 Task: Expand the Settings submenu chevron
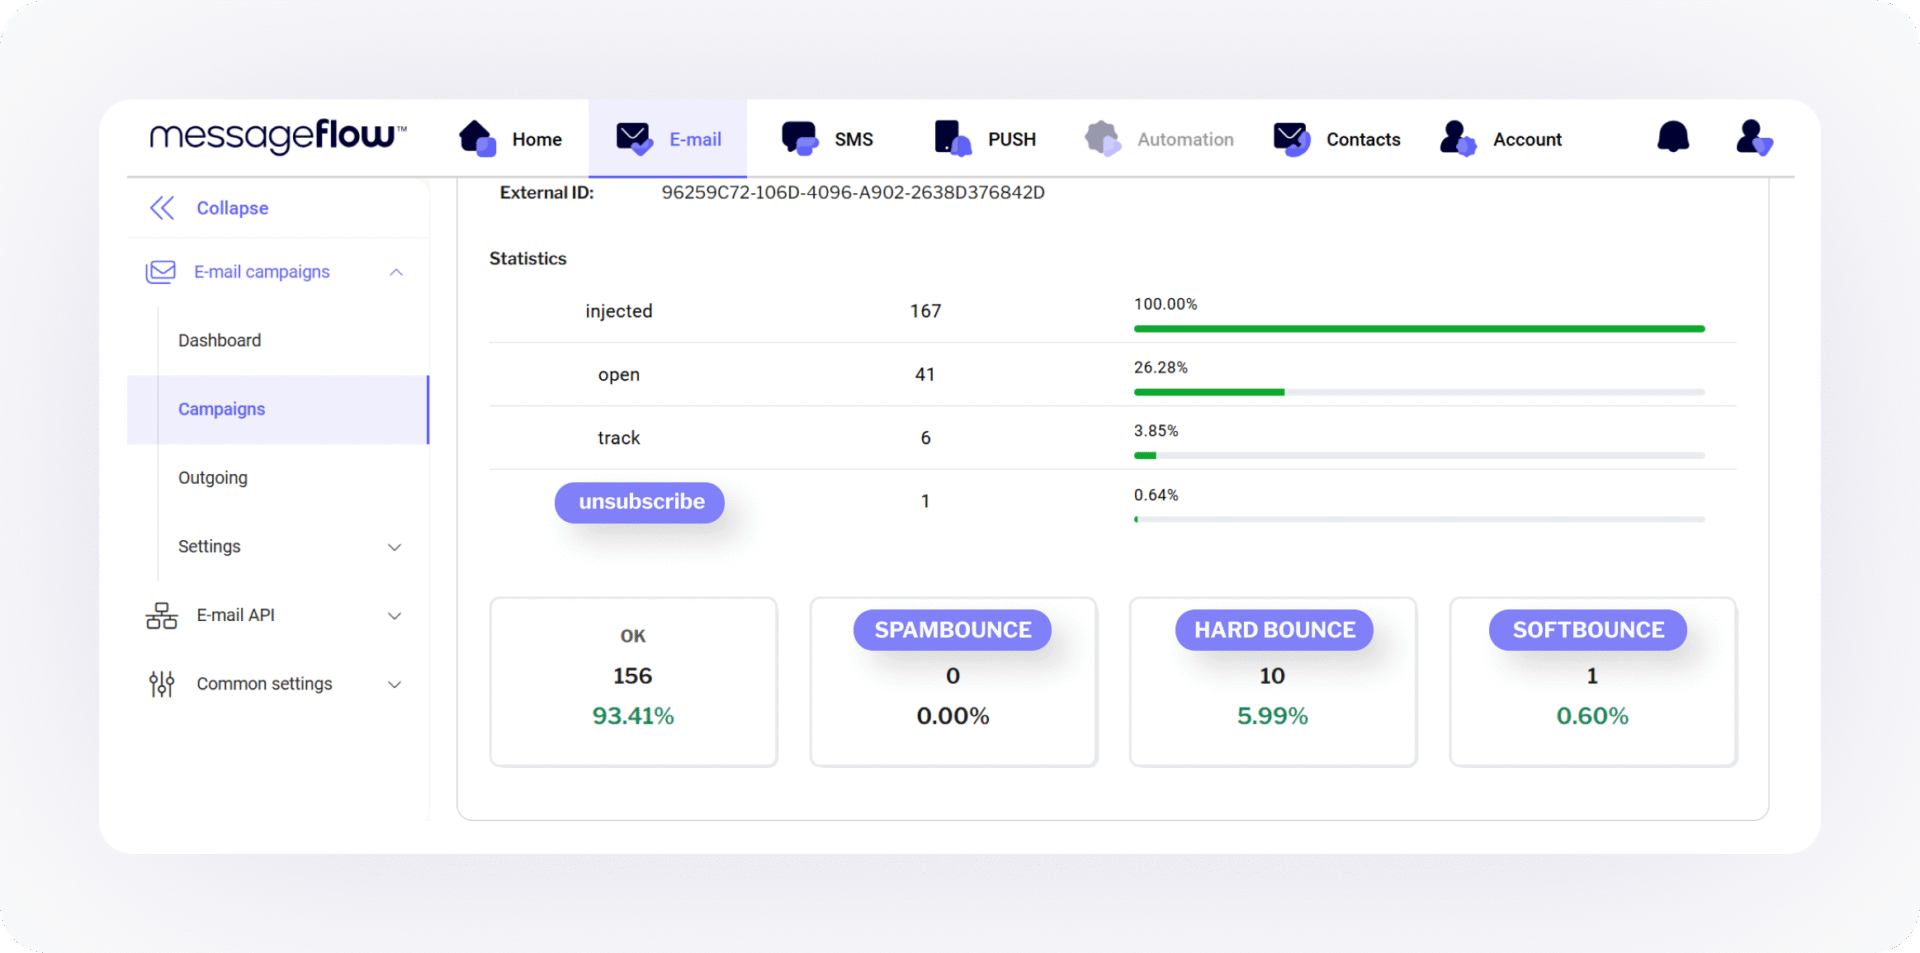point(395,547)
